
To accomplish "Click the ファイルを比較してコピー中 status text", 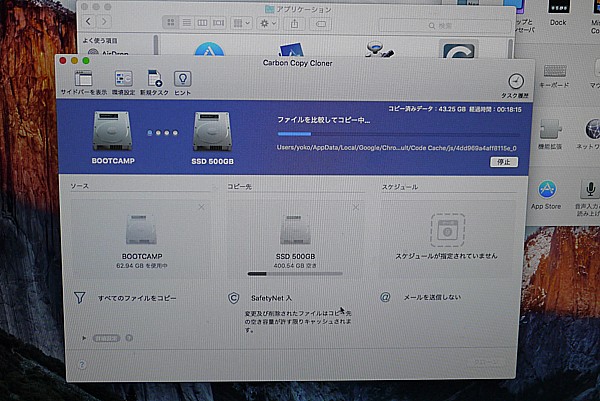I will pos(324,120).
